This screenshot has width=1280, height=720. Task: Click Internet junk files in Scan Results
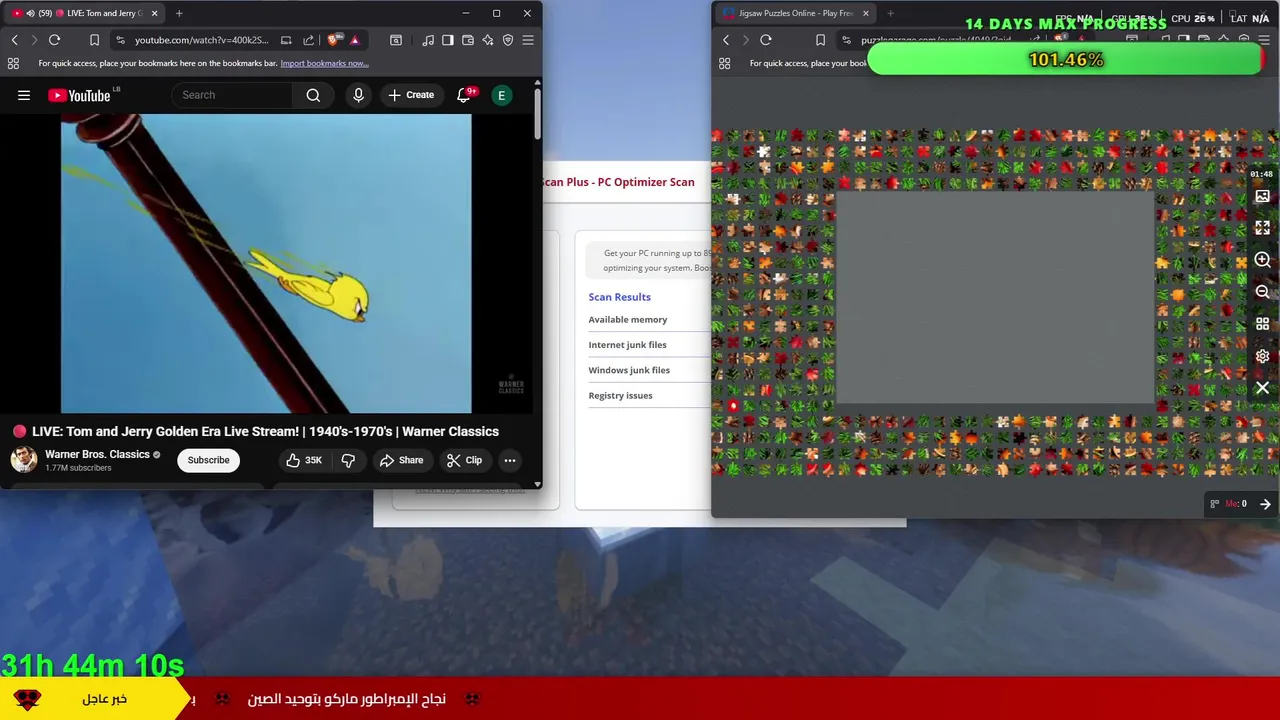click(627, 345)
